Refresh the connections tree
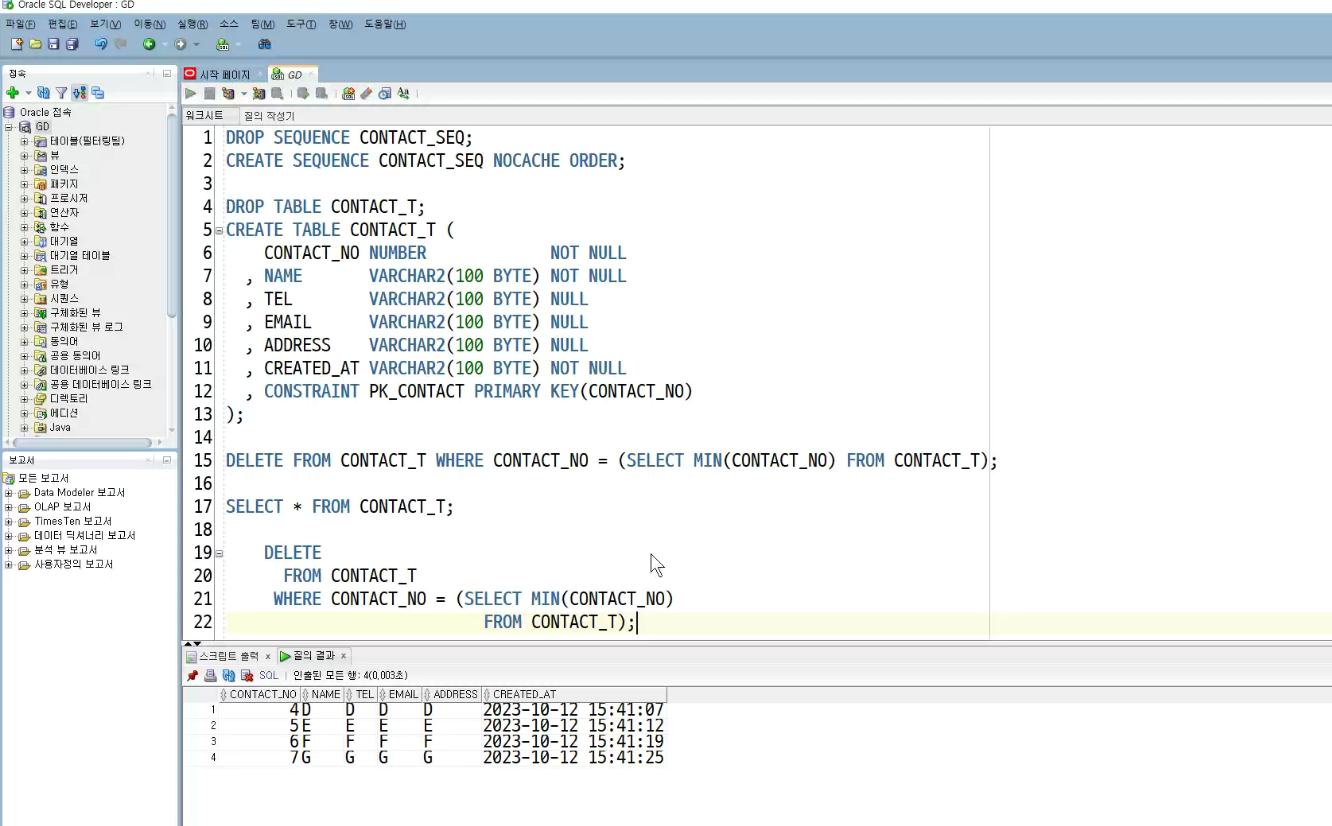Screen dimensions: 1332x826 [44, 93]
